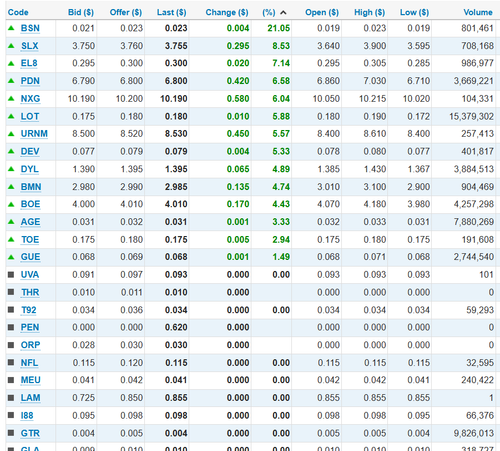Sort table by Change ($) column
This screenshot has width=500, height=451.
(227, 12)
